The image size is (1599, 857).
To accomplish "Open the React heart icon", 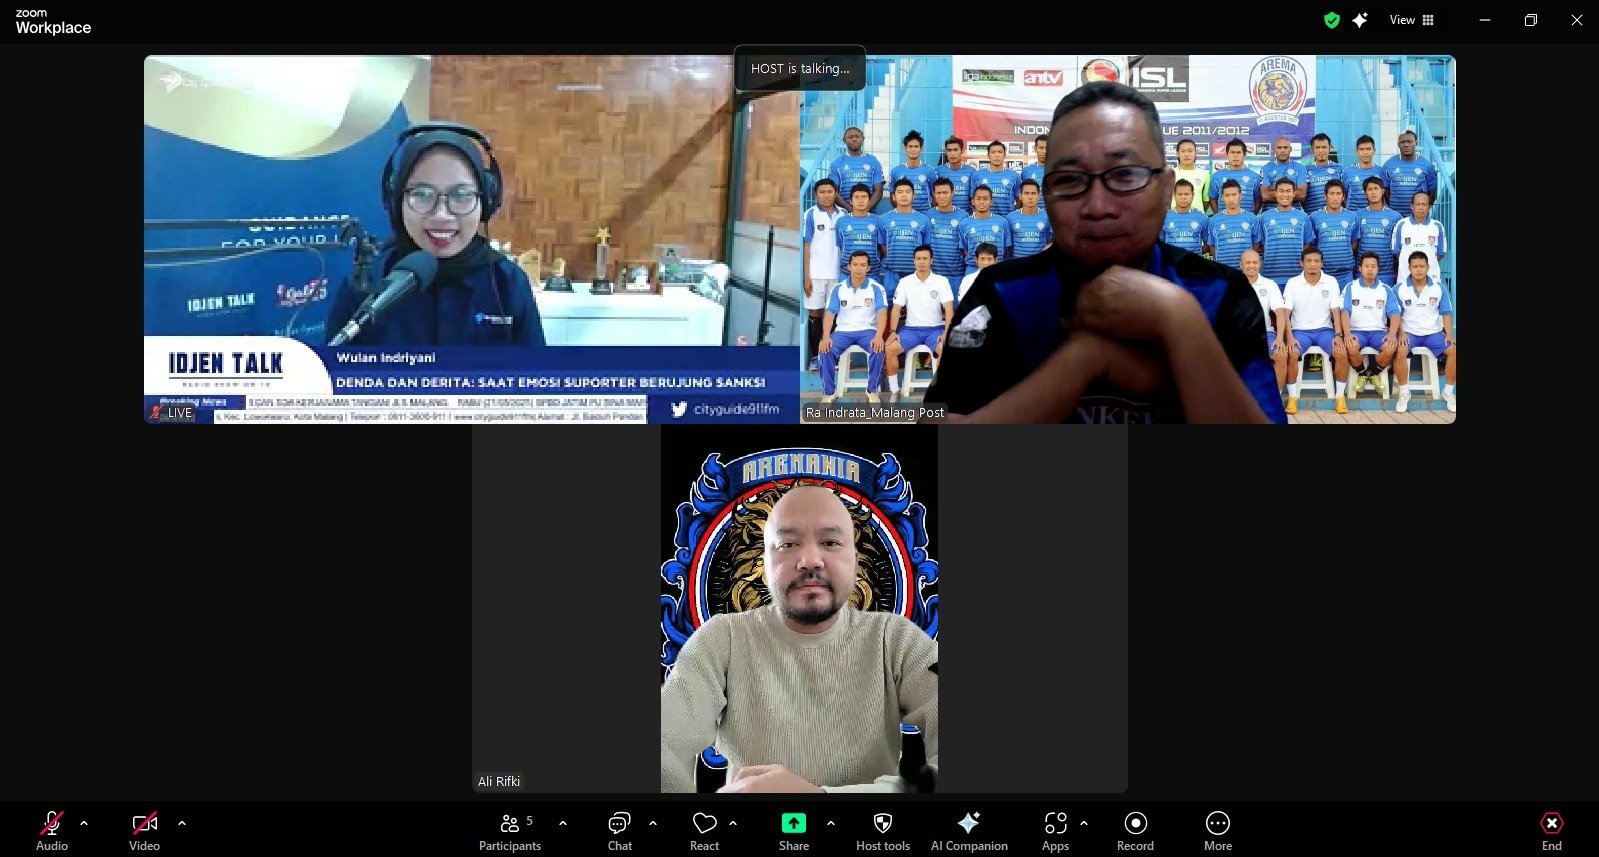I will coord(705,823).
